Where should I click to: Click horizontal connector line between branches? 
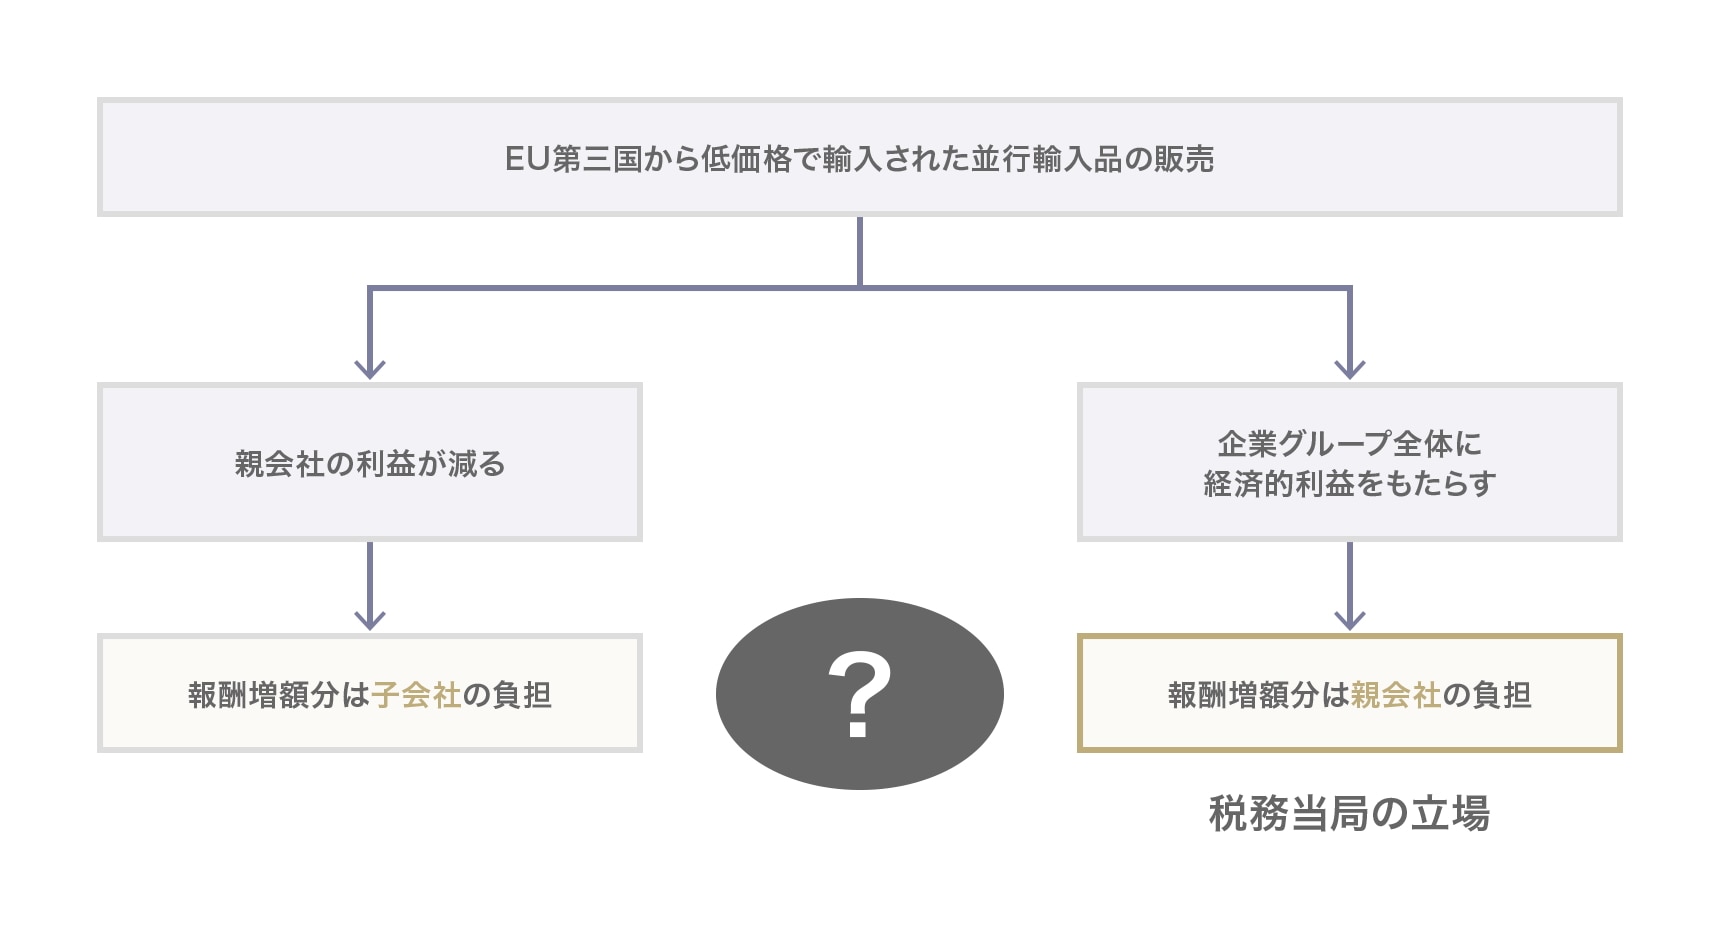[x=860, y=288]
